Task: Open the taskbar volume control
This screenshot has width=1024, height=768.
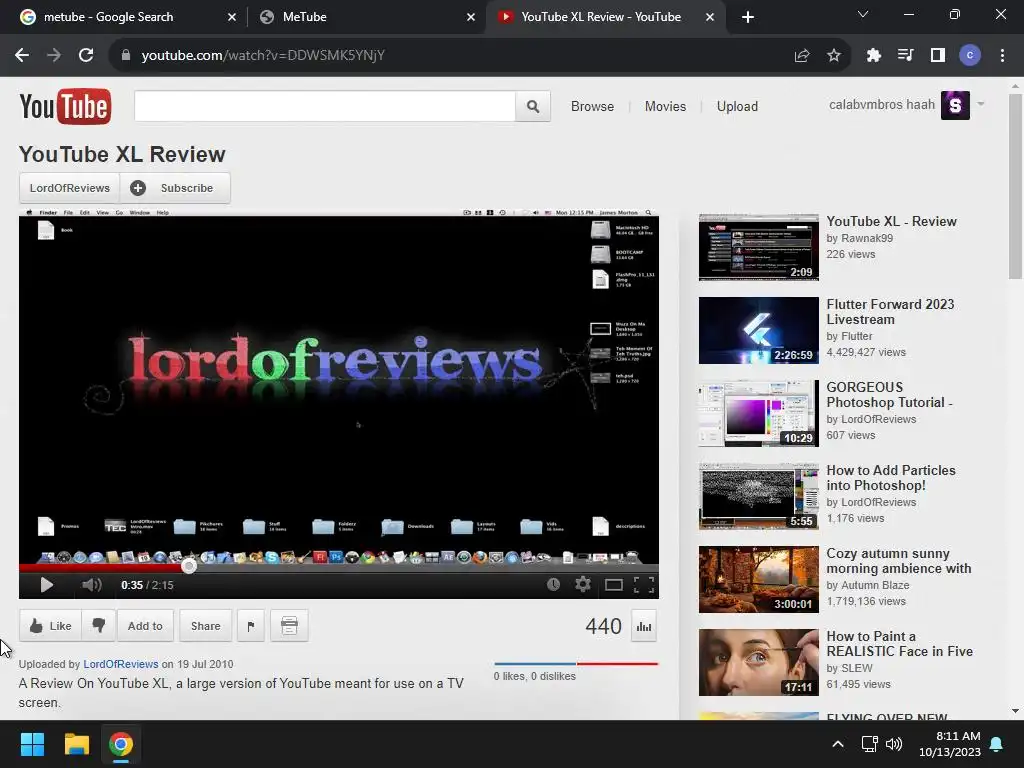Action: [x=894, y=744]
